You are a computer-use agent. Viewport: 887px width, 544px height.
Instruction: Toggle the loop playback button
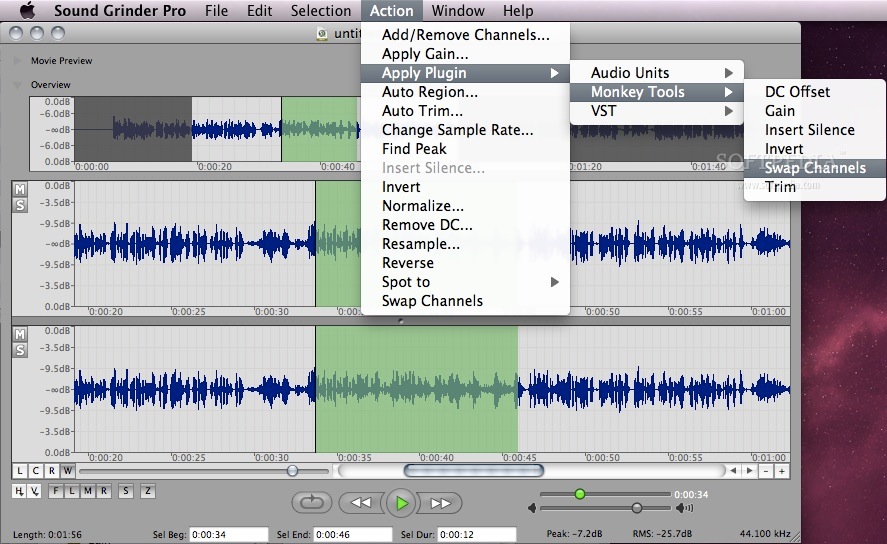(312, 502)
